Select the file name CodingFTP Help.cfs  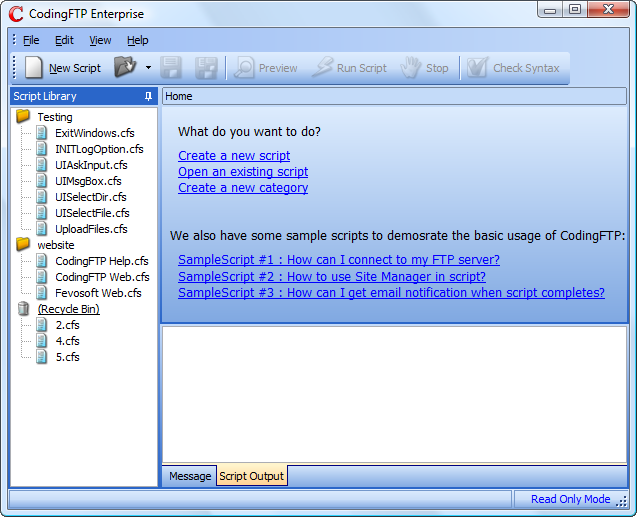point(102,261)
